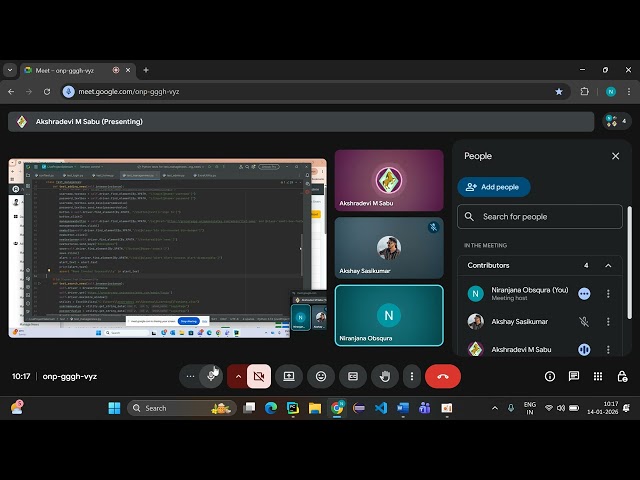Launch Microsoft Edge from the taskbar
640x480 pixels.
[271, 408]
